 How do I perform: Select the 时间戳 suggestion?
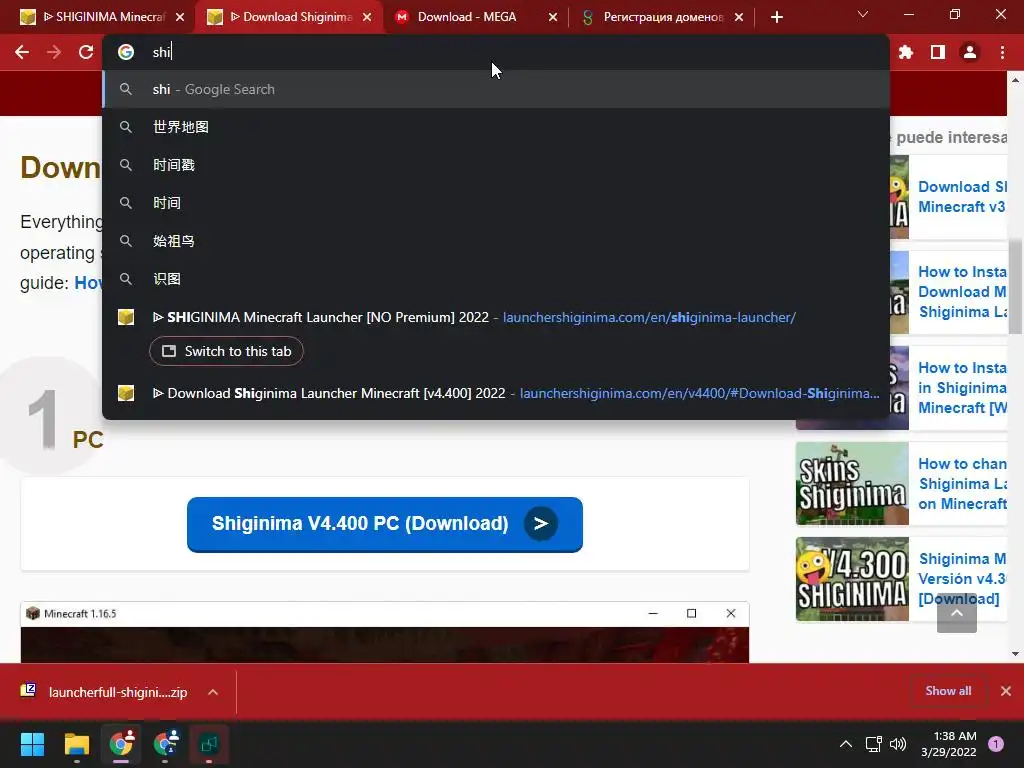tap(496, 165)
